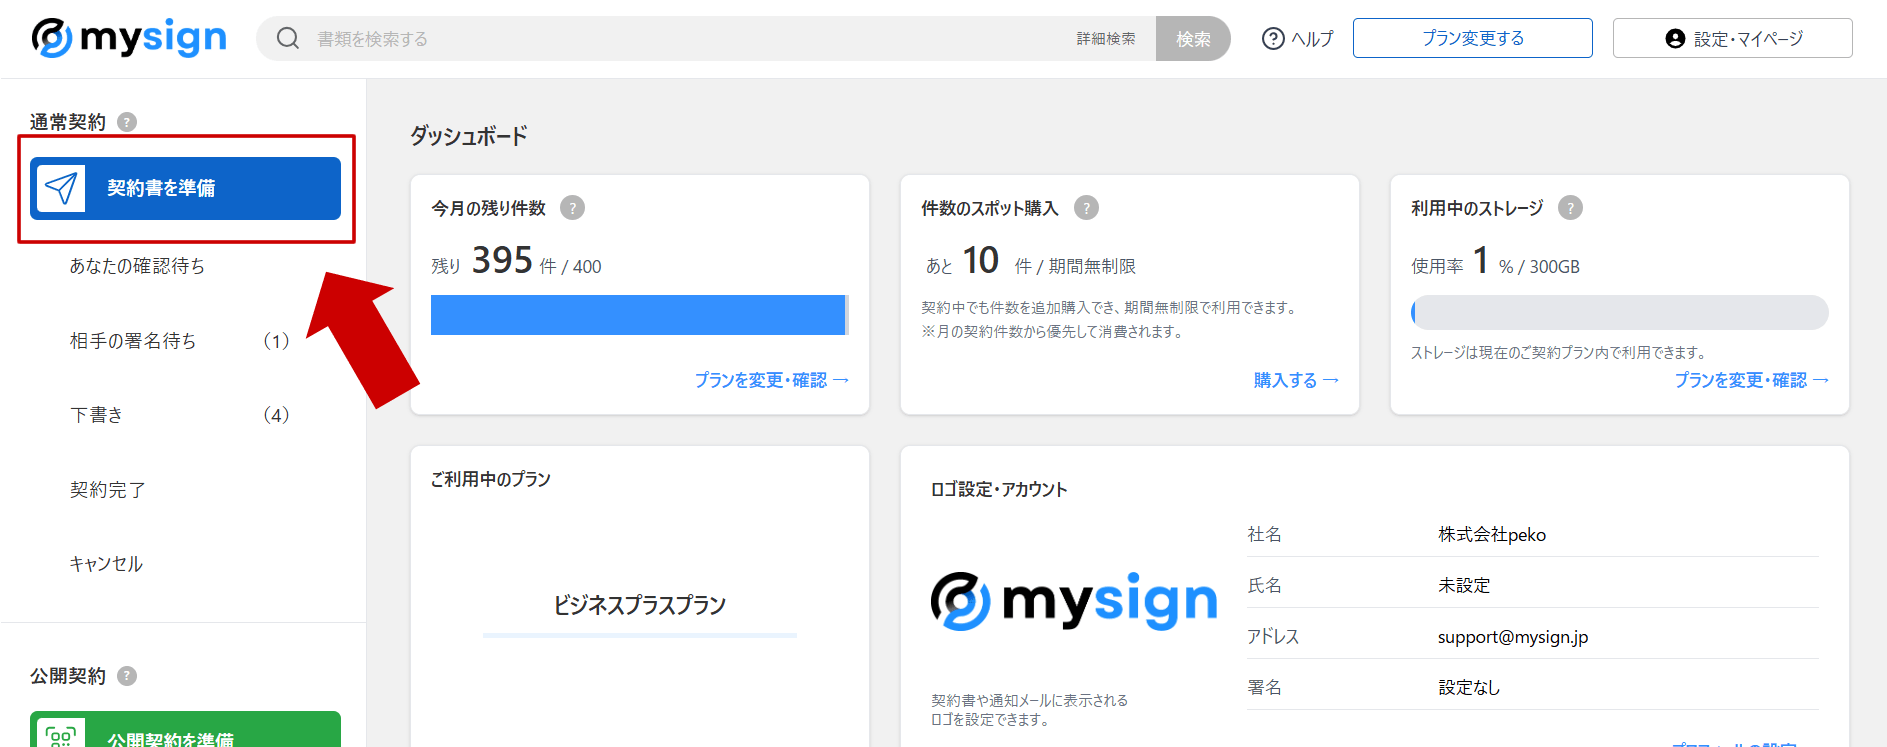Open 設定・マイページ button
This screenshot has width=1887, height=747.
(1733, 38)
